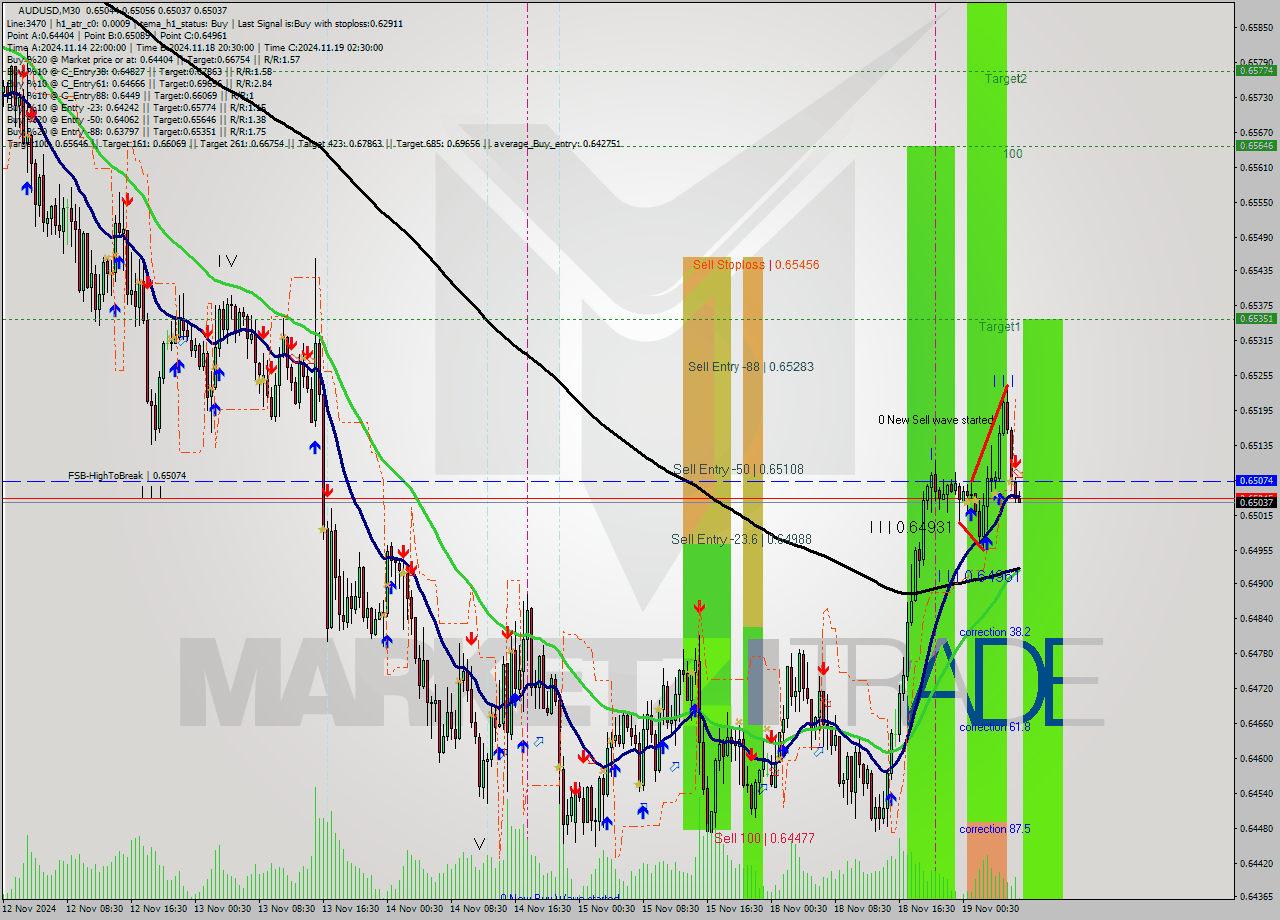Click the '100' label on green zone

(x=1013, y=154)
